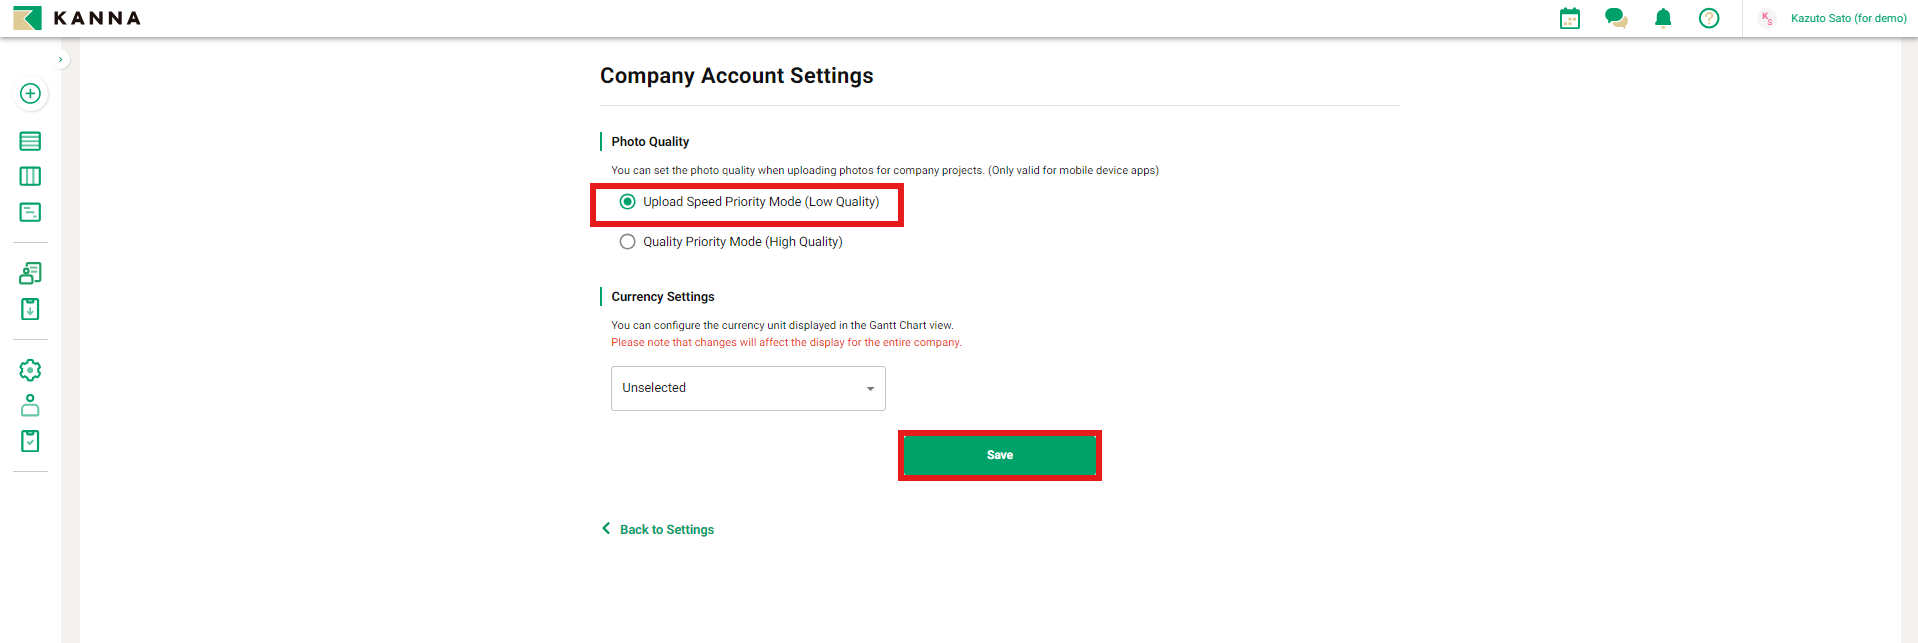Open the Gantt chart sidebar icon

[x=30, y=212]
